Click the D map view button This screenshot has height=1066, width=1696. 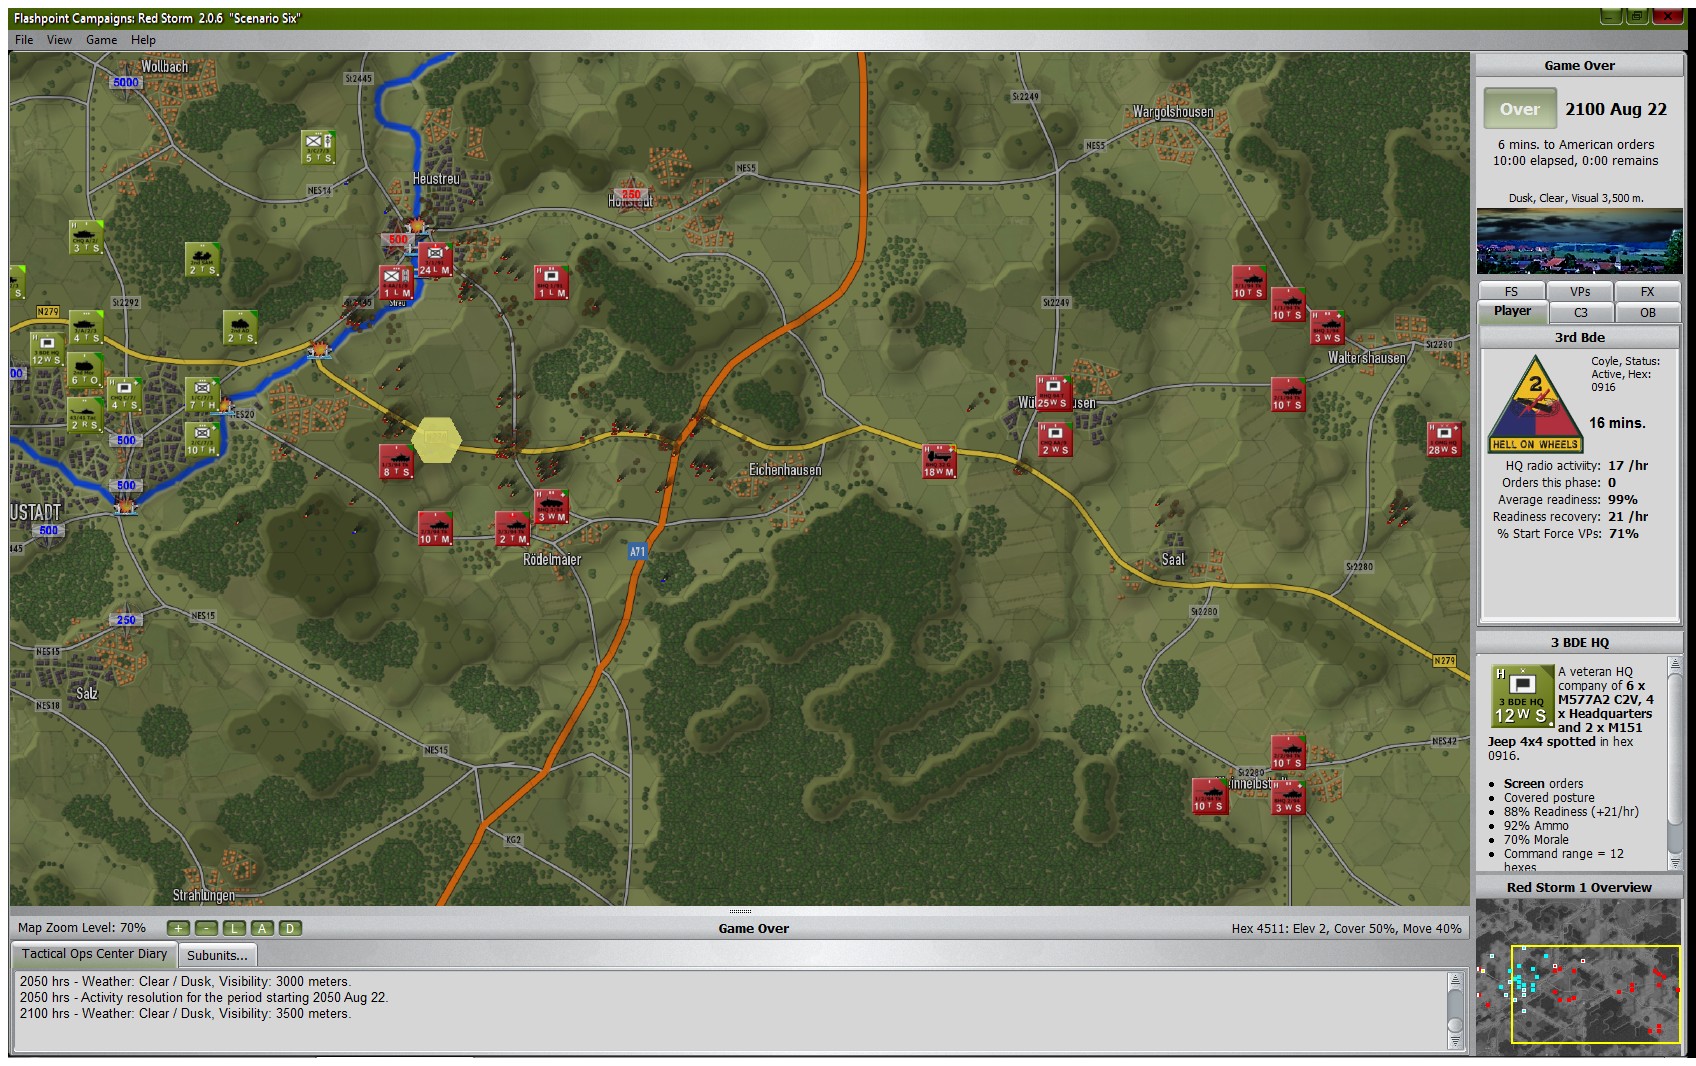290,928
